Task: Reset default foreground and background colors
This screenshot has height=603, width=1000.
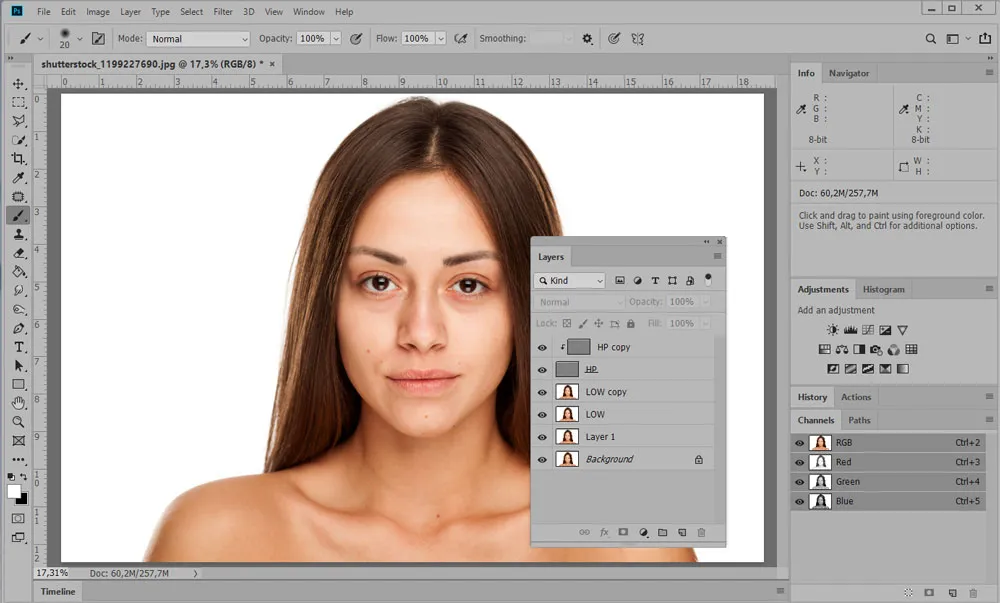Action: coord(11,477)
